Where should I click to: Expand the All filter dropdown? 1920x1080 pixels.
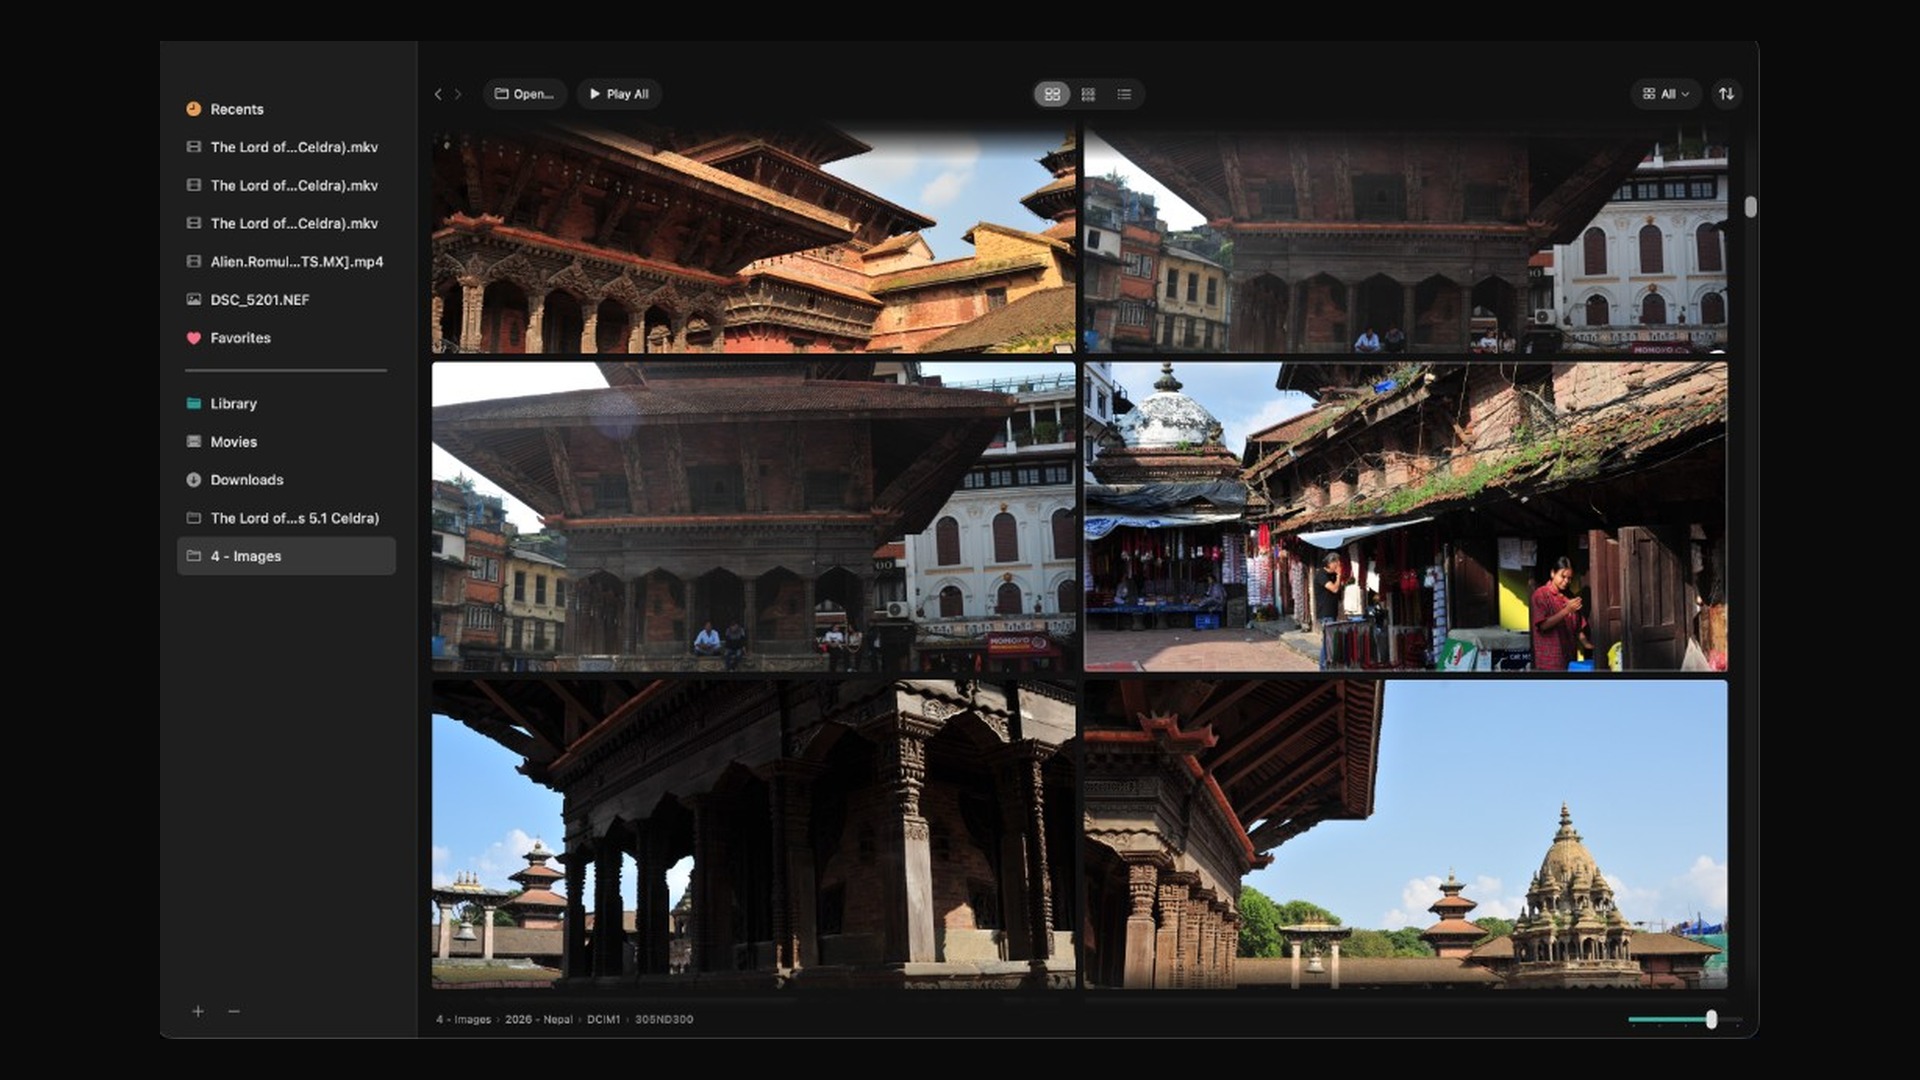[1665, 94]
